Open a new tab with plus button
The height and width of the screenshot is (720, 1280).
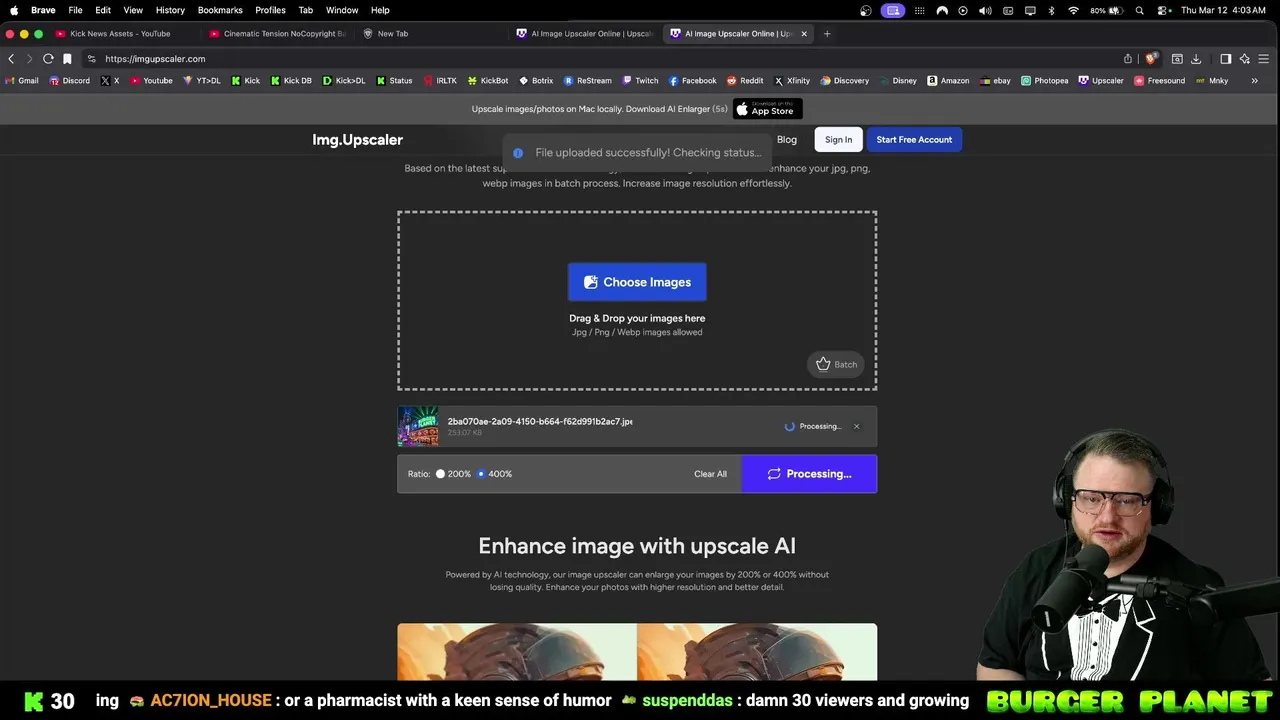point(827,33)
